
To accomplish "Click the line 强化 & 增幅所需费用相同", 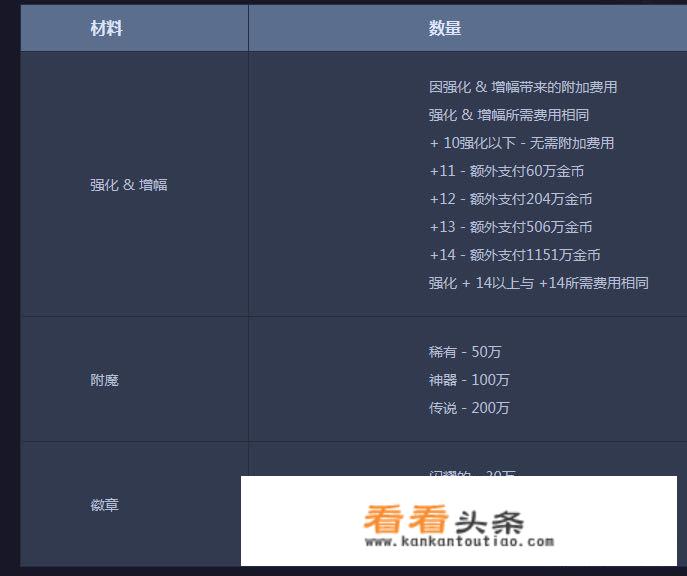I will pyautogui.click(x=509, y=115).
